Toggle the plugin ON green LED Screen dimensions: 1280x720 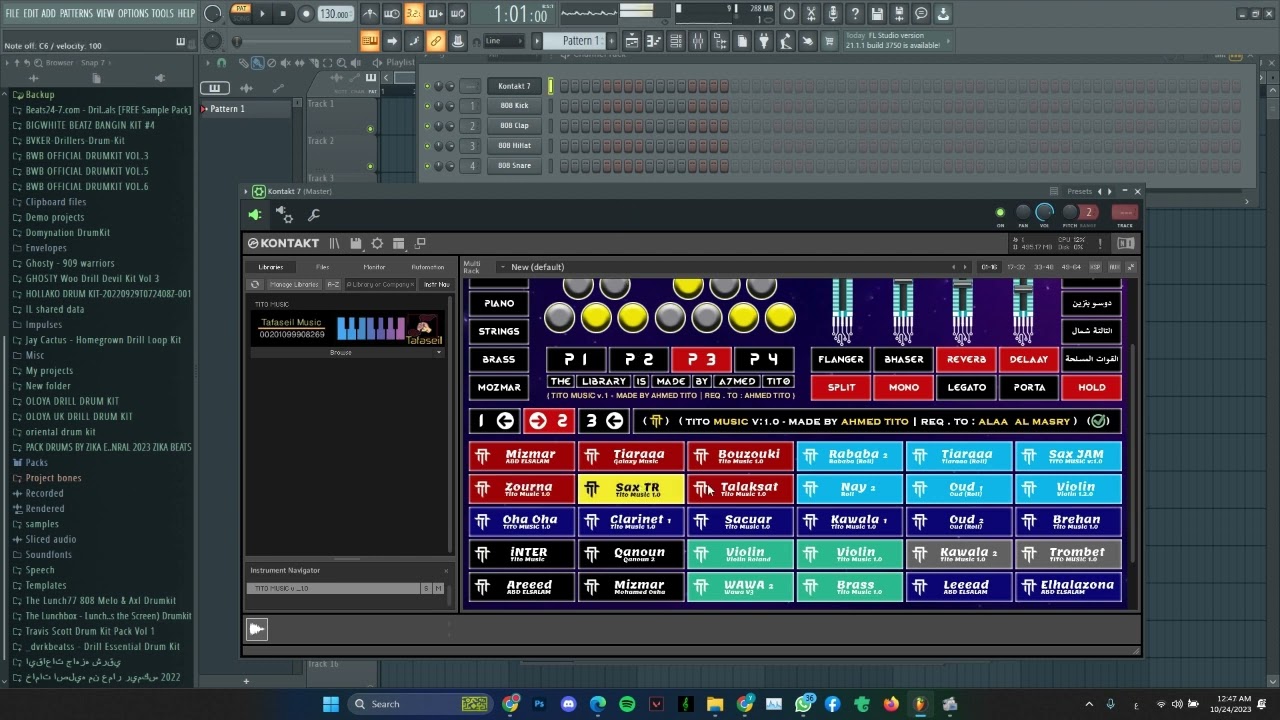pyautogui.click(x=1000, y=212)
